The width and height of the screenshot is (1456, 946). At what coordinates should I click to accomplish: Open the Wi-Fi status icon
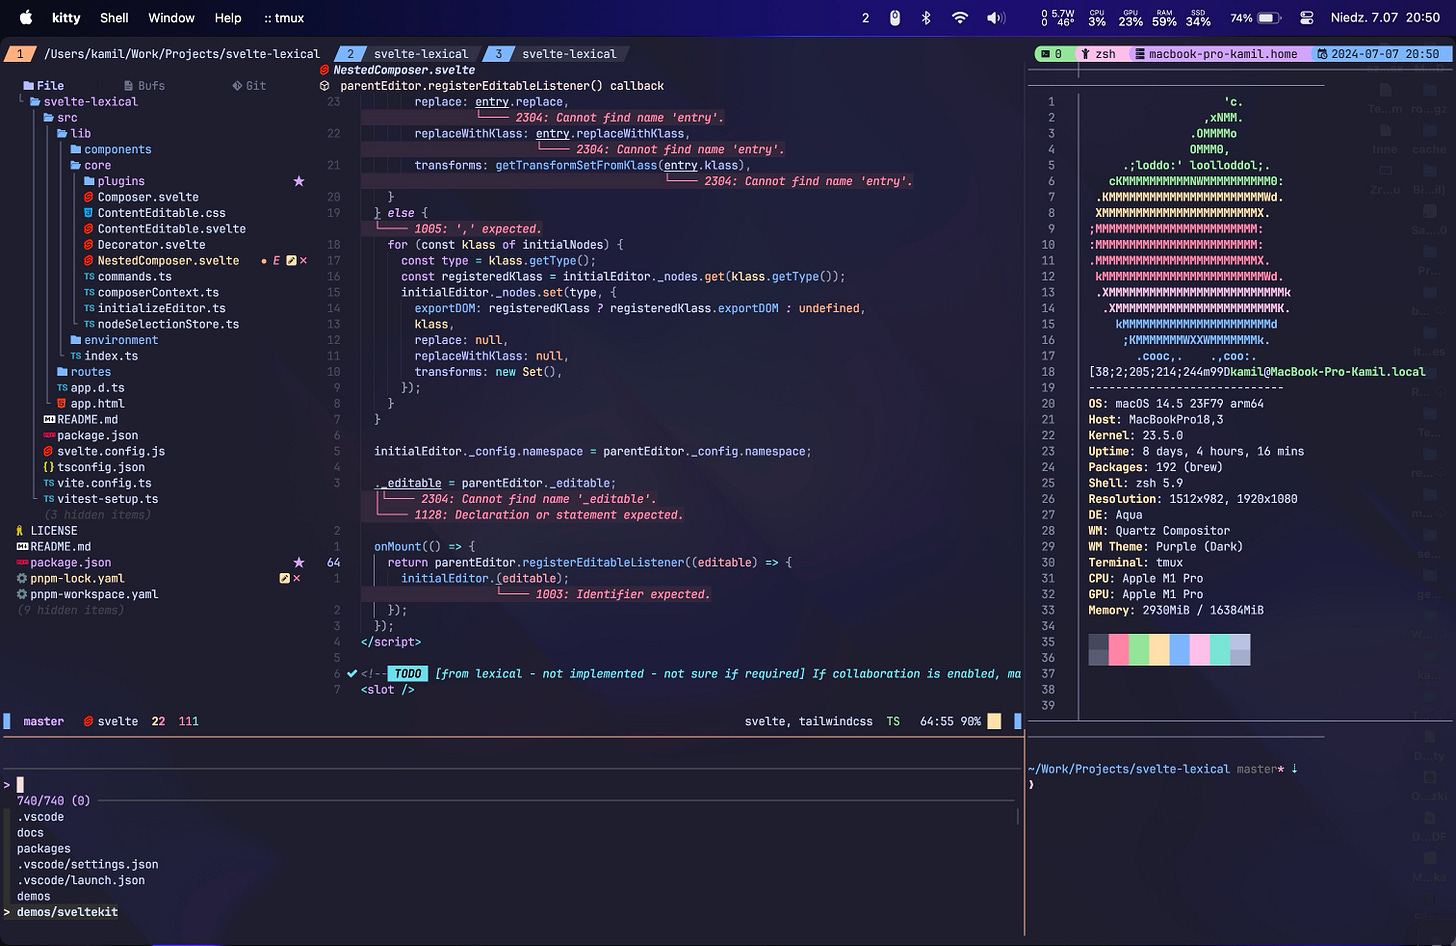click(960, 17)
